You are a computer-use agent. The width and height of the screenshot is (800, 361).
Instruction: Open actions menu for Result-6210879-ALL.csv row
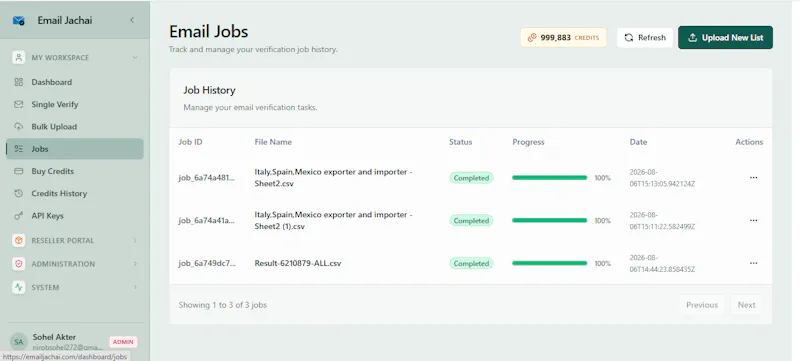[754, 263]
